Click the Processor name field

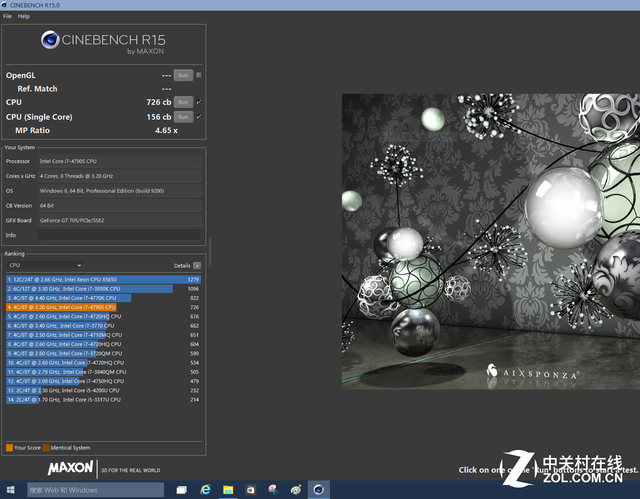coord(119,161)
